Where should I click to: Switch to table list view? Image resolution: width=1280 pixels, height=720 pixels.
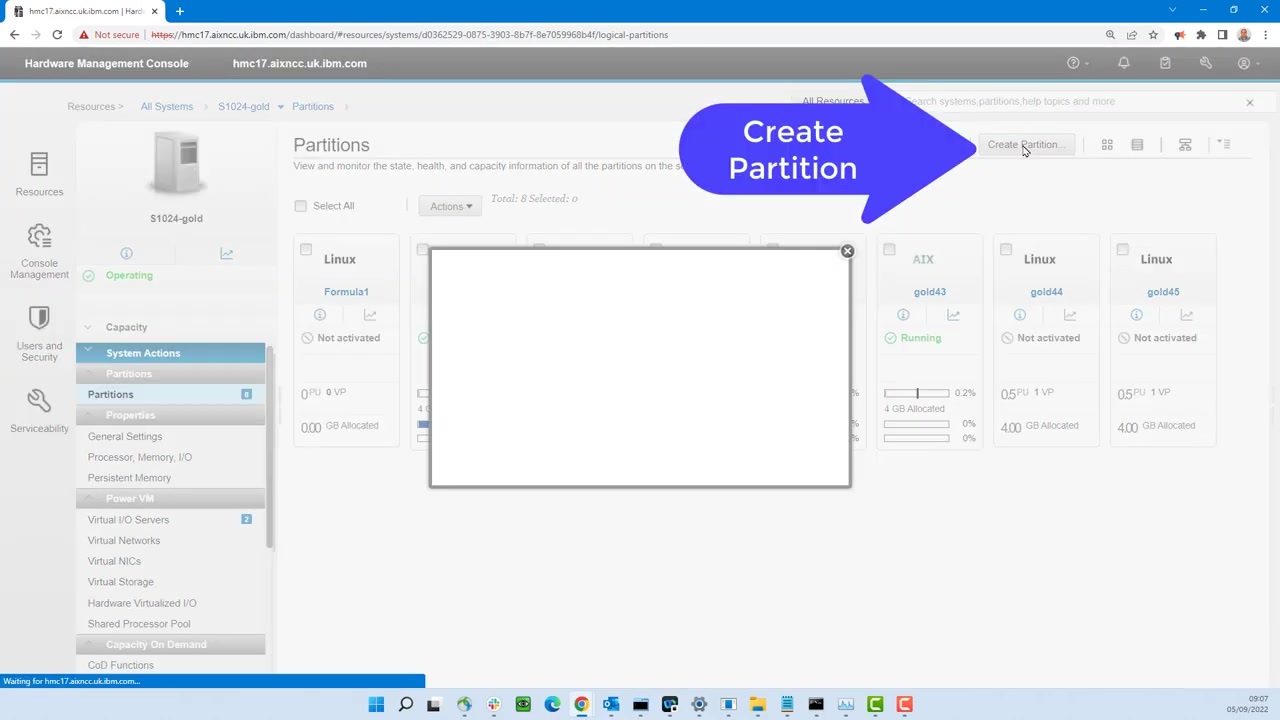tap(1137, 145)
